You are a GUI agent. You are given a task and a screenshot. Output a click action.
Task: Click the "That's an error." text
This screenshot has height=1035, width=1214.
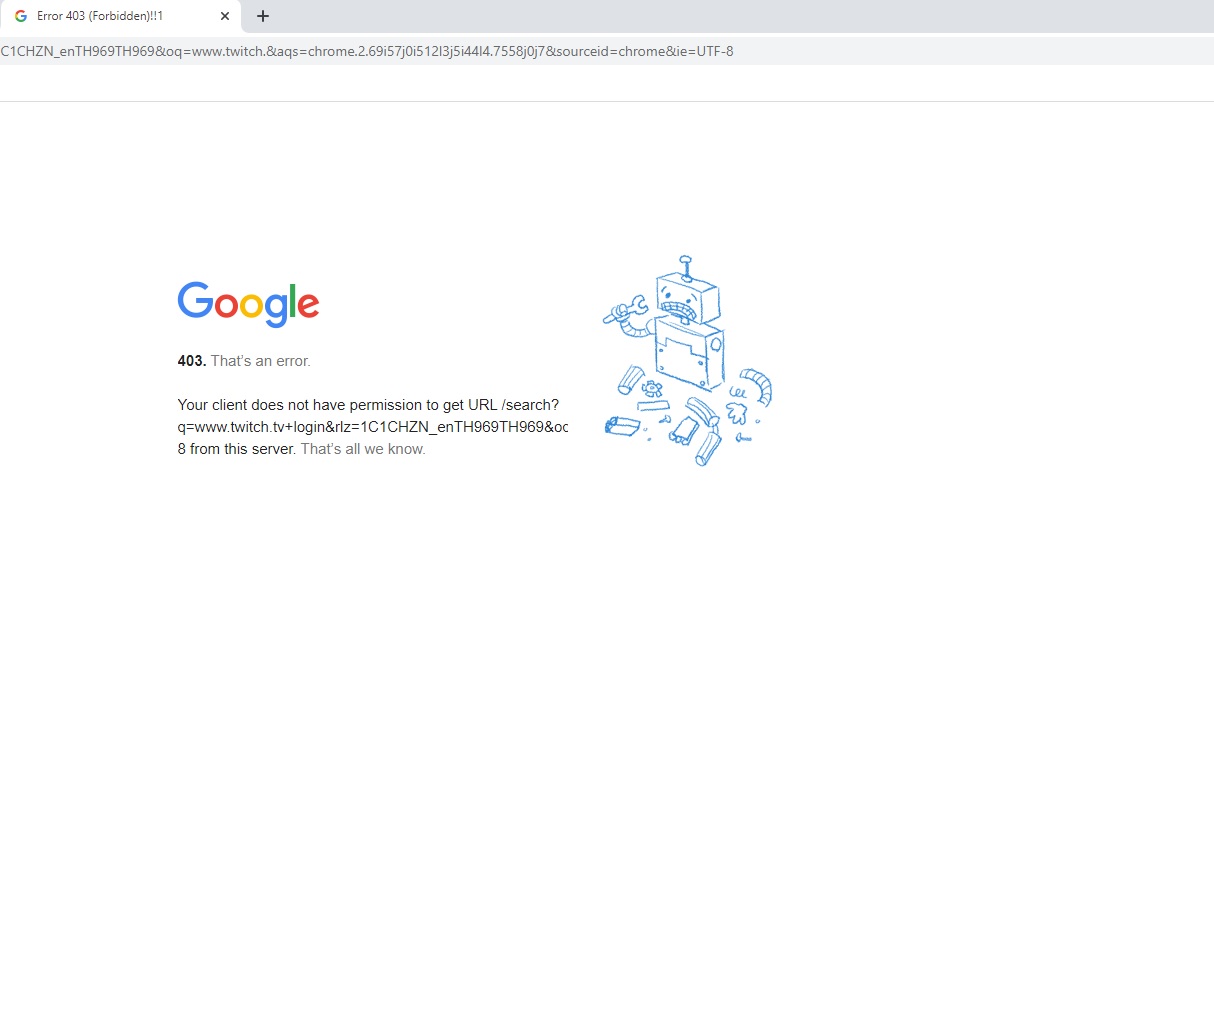tap(261, 361)
